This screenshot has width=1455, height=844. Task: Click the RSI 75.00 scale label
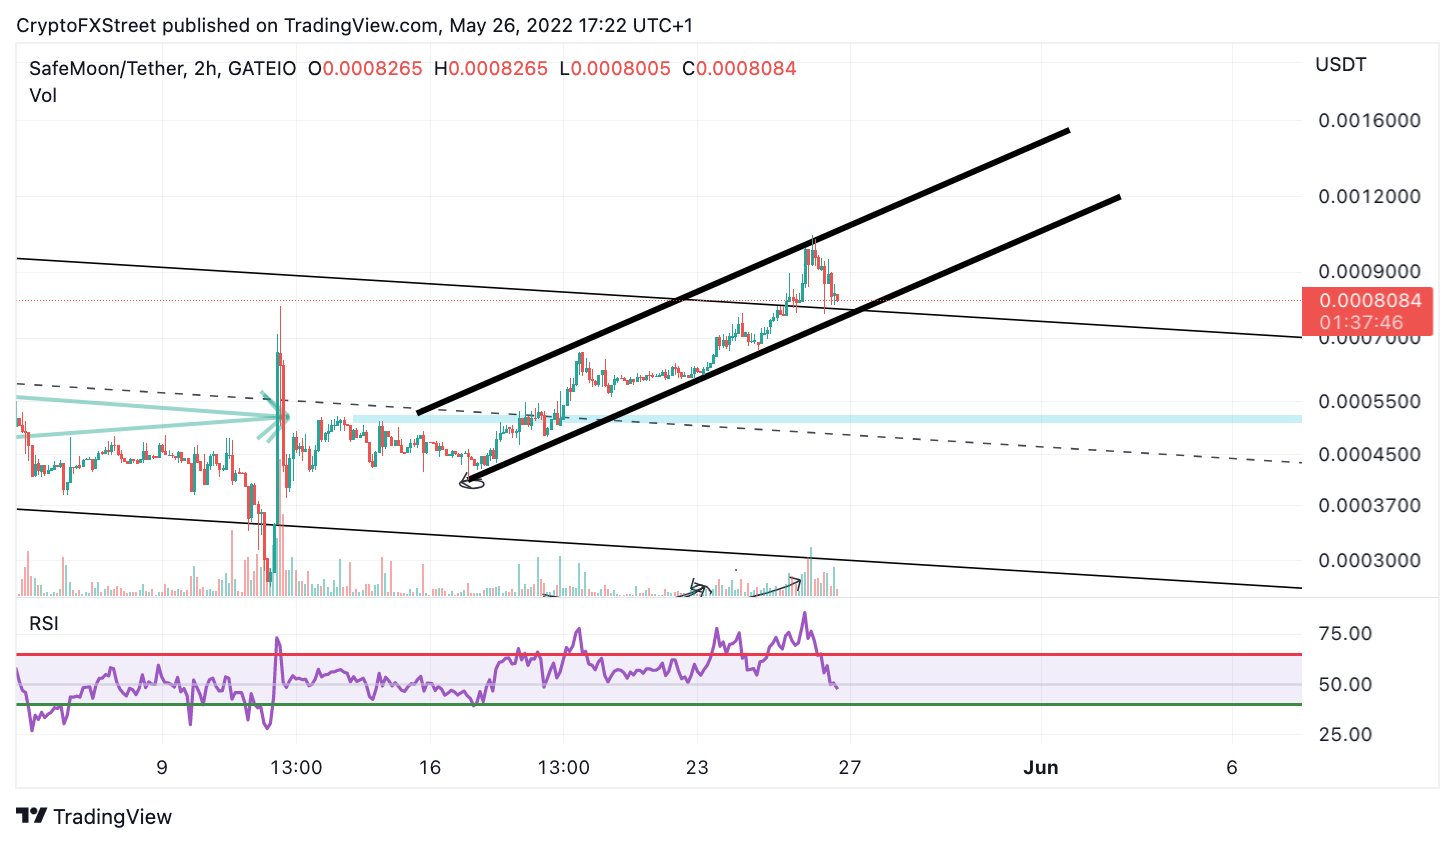[1346, 634]
